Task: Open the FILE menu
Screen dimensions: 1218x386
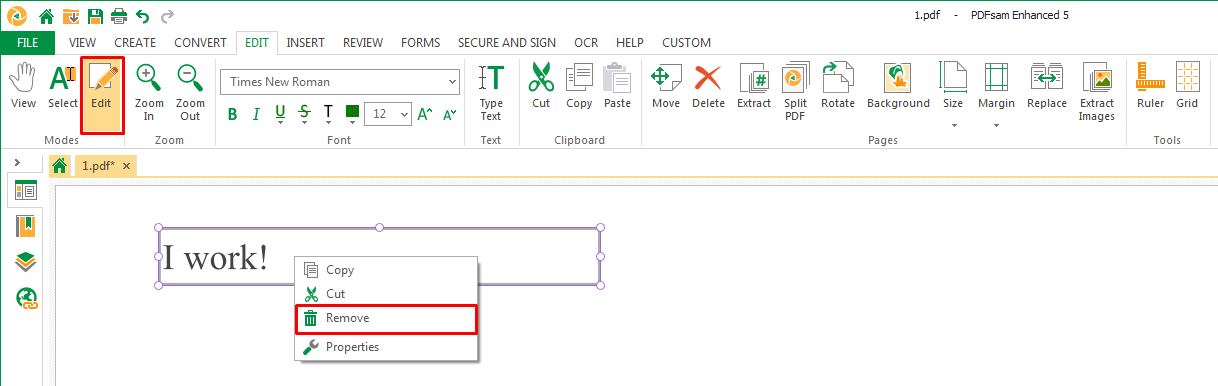Action: tap(28, 43)
